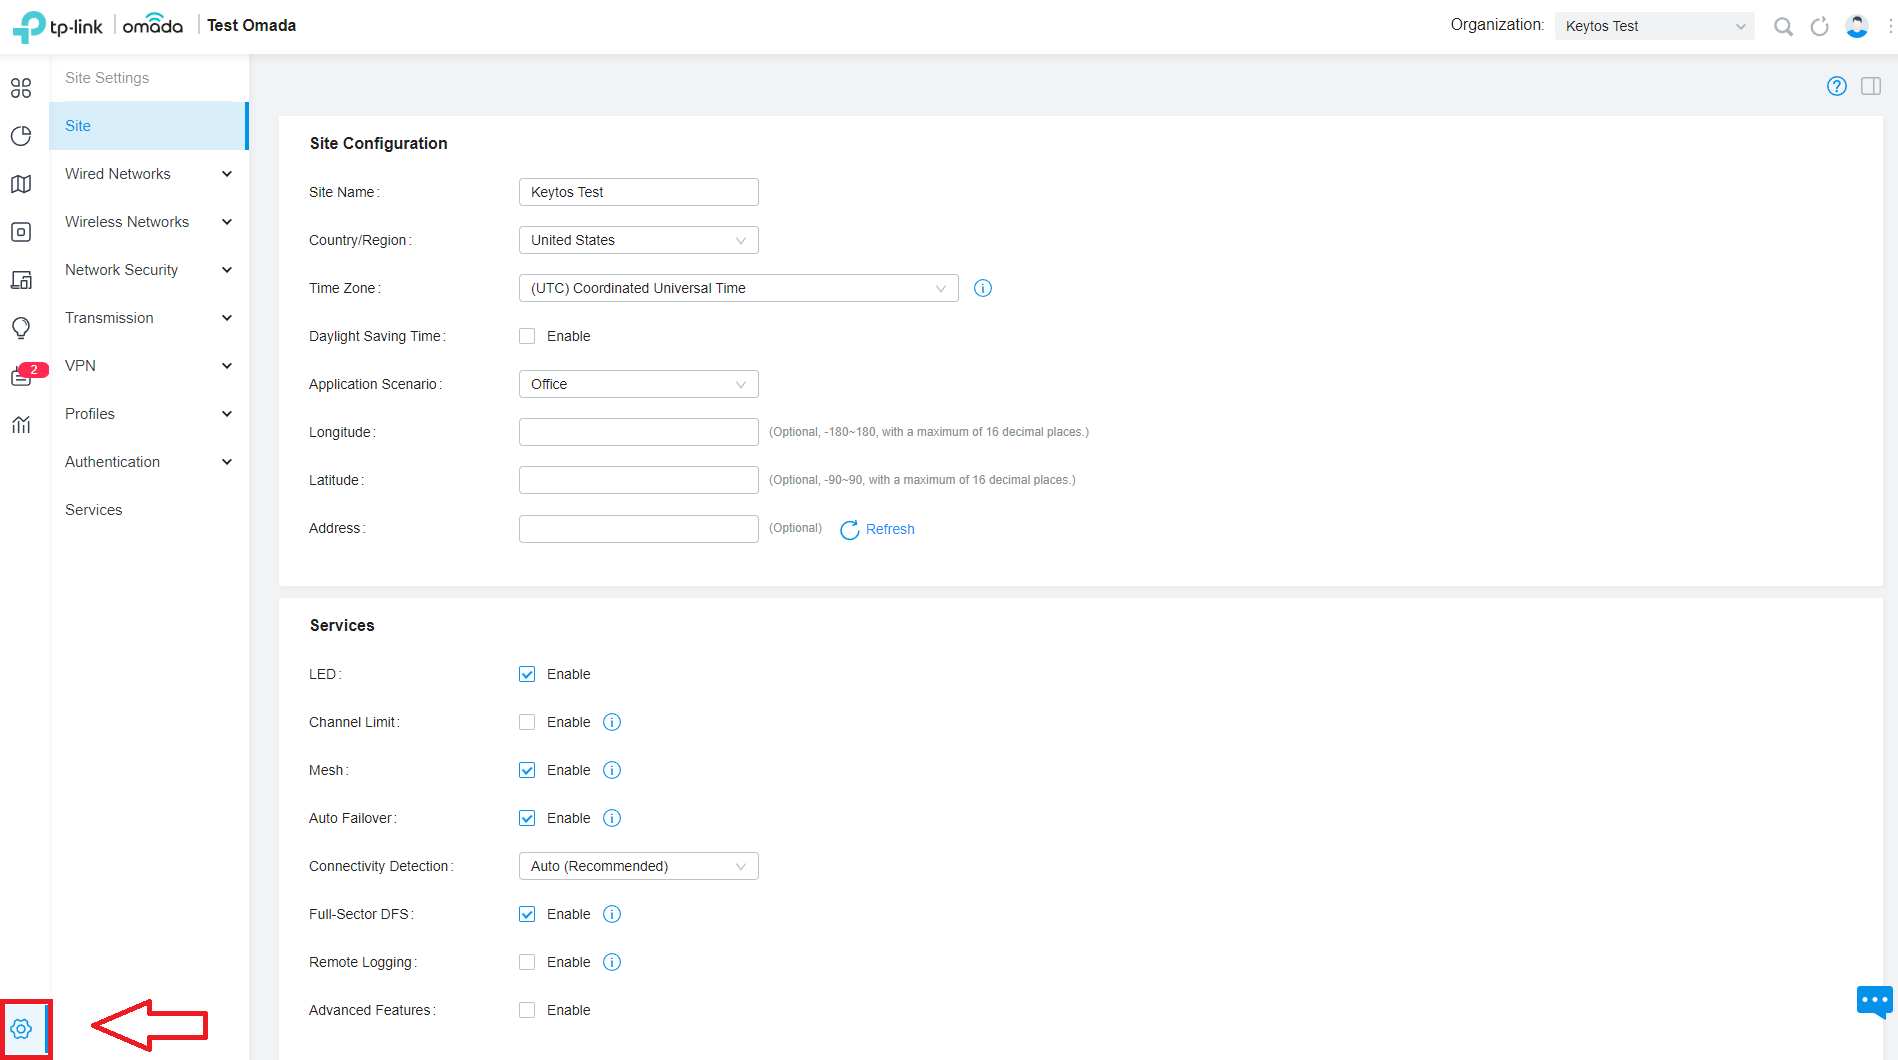This screenshot has width=1898, height=1060.
Task: Click the Test Omada title
Action: click(252, 26)
